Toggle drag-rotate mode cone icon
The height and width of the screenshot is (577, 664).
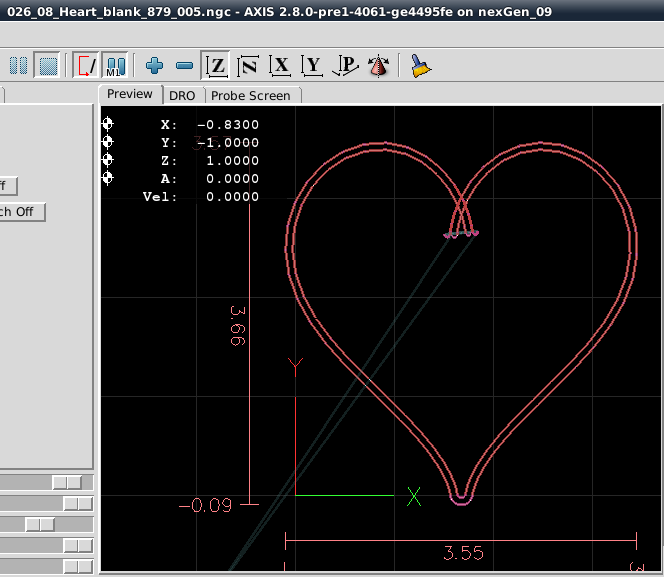coord(379,66)
